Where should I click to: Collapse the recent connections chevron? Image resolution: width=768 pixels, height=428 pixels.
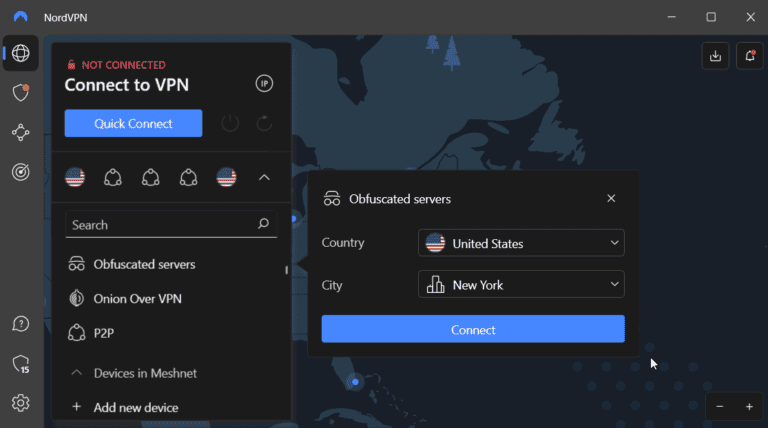pos(264,178)
